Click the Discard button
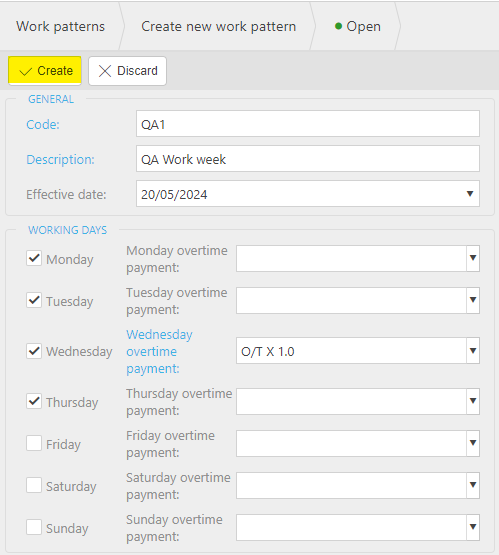Screen dimensions: 499x555 [x=127, y=71]
